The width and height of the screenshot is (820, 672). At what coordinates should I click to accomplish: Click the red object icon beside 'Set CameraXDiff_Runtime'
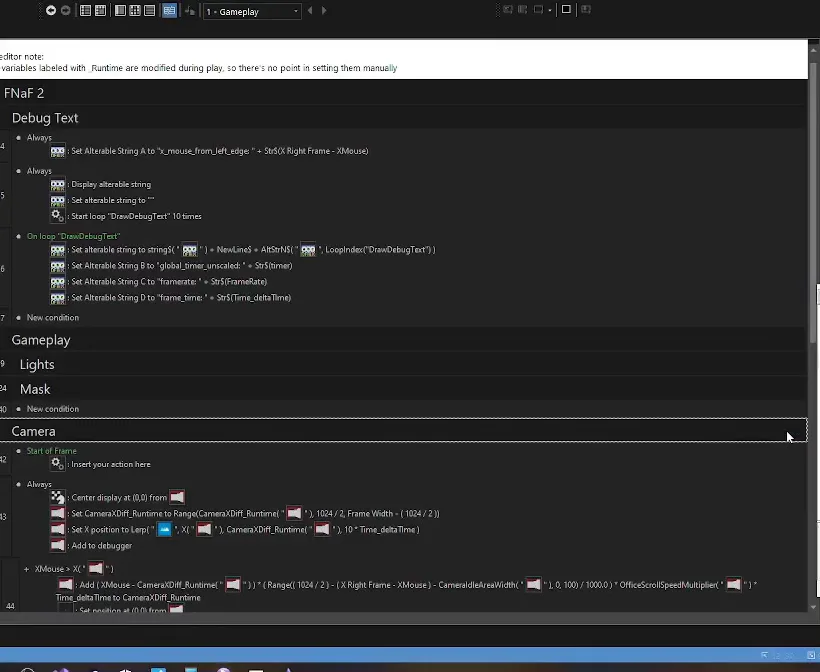pos(58,514)
